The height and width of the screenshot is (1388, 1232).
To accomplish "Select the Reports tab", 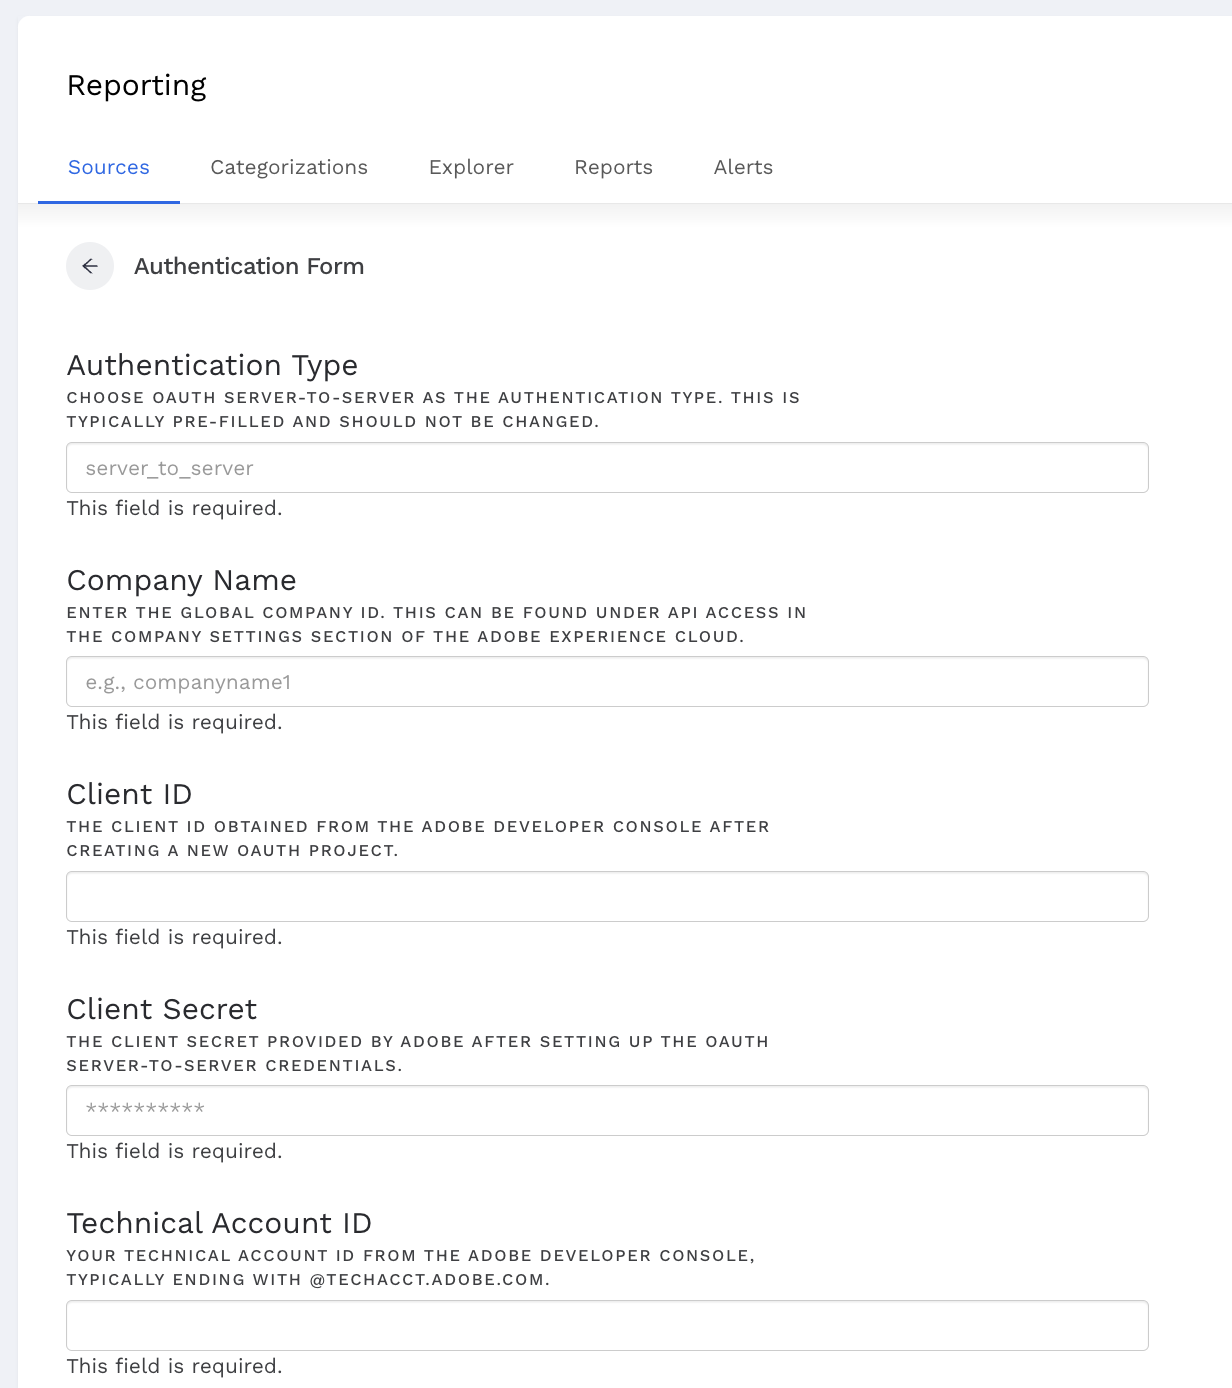I will (x=613, y=167).
